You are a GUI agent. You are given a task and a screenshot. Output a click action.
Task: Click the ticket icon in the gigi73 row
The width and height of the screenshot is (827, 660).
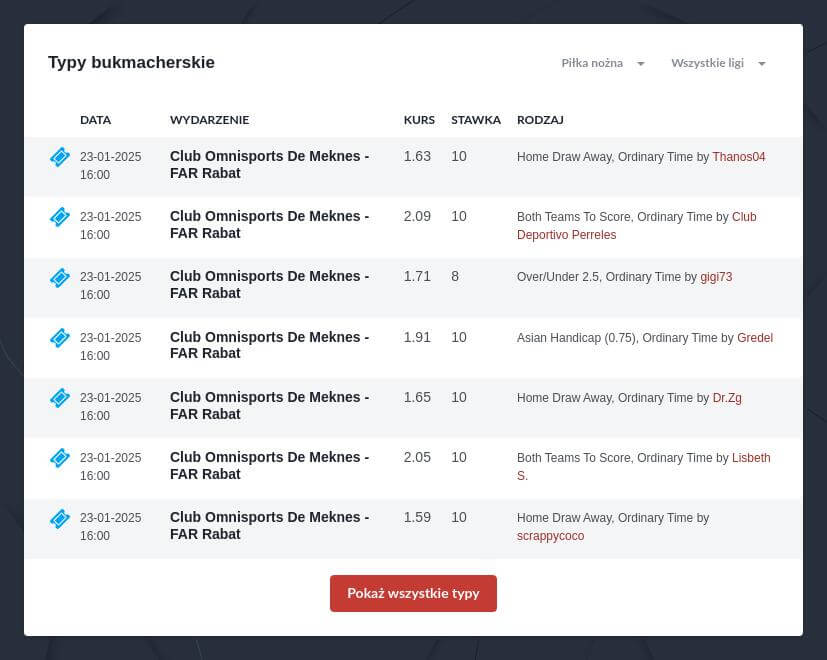click(x=60, y=278)
